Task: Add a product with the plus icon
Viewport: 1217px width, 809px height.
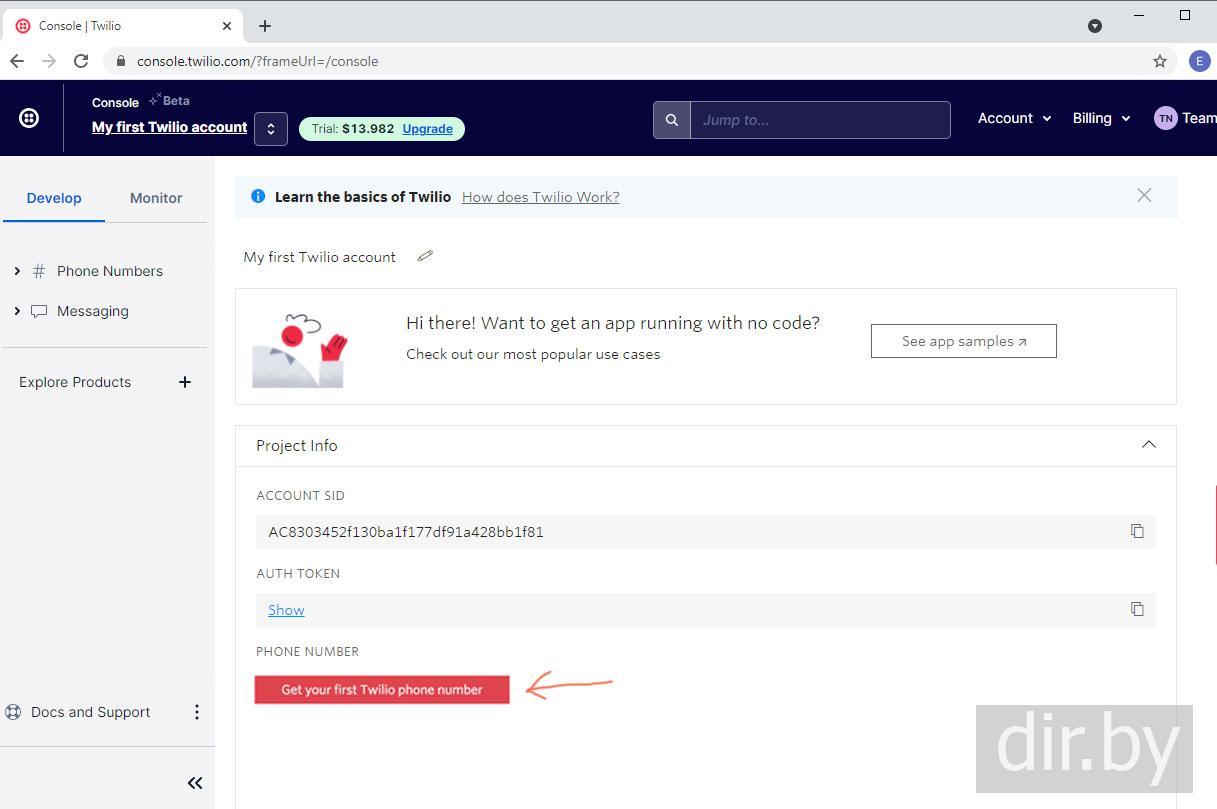Action: [x=185, y=382]
